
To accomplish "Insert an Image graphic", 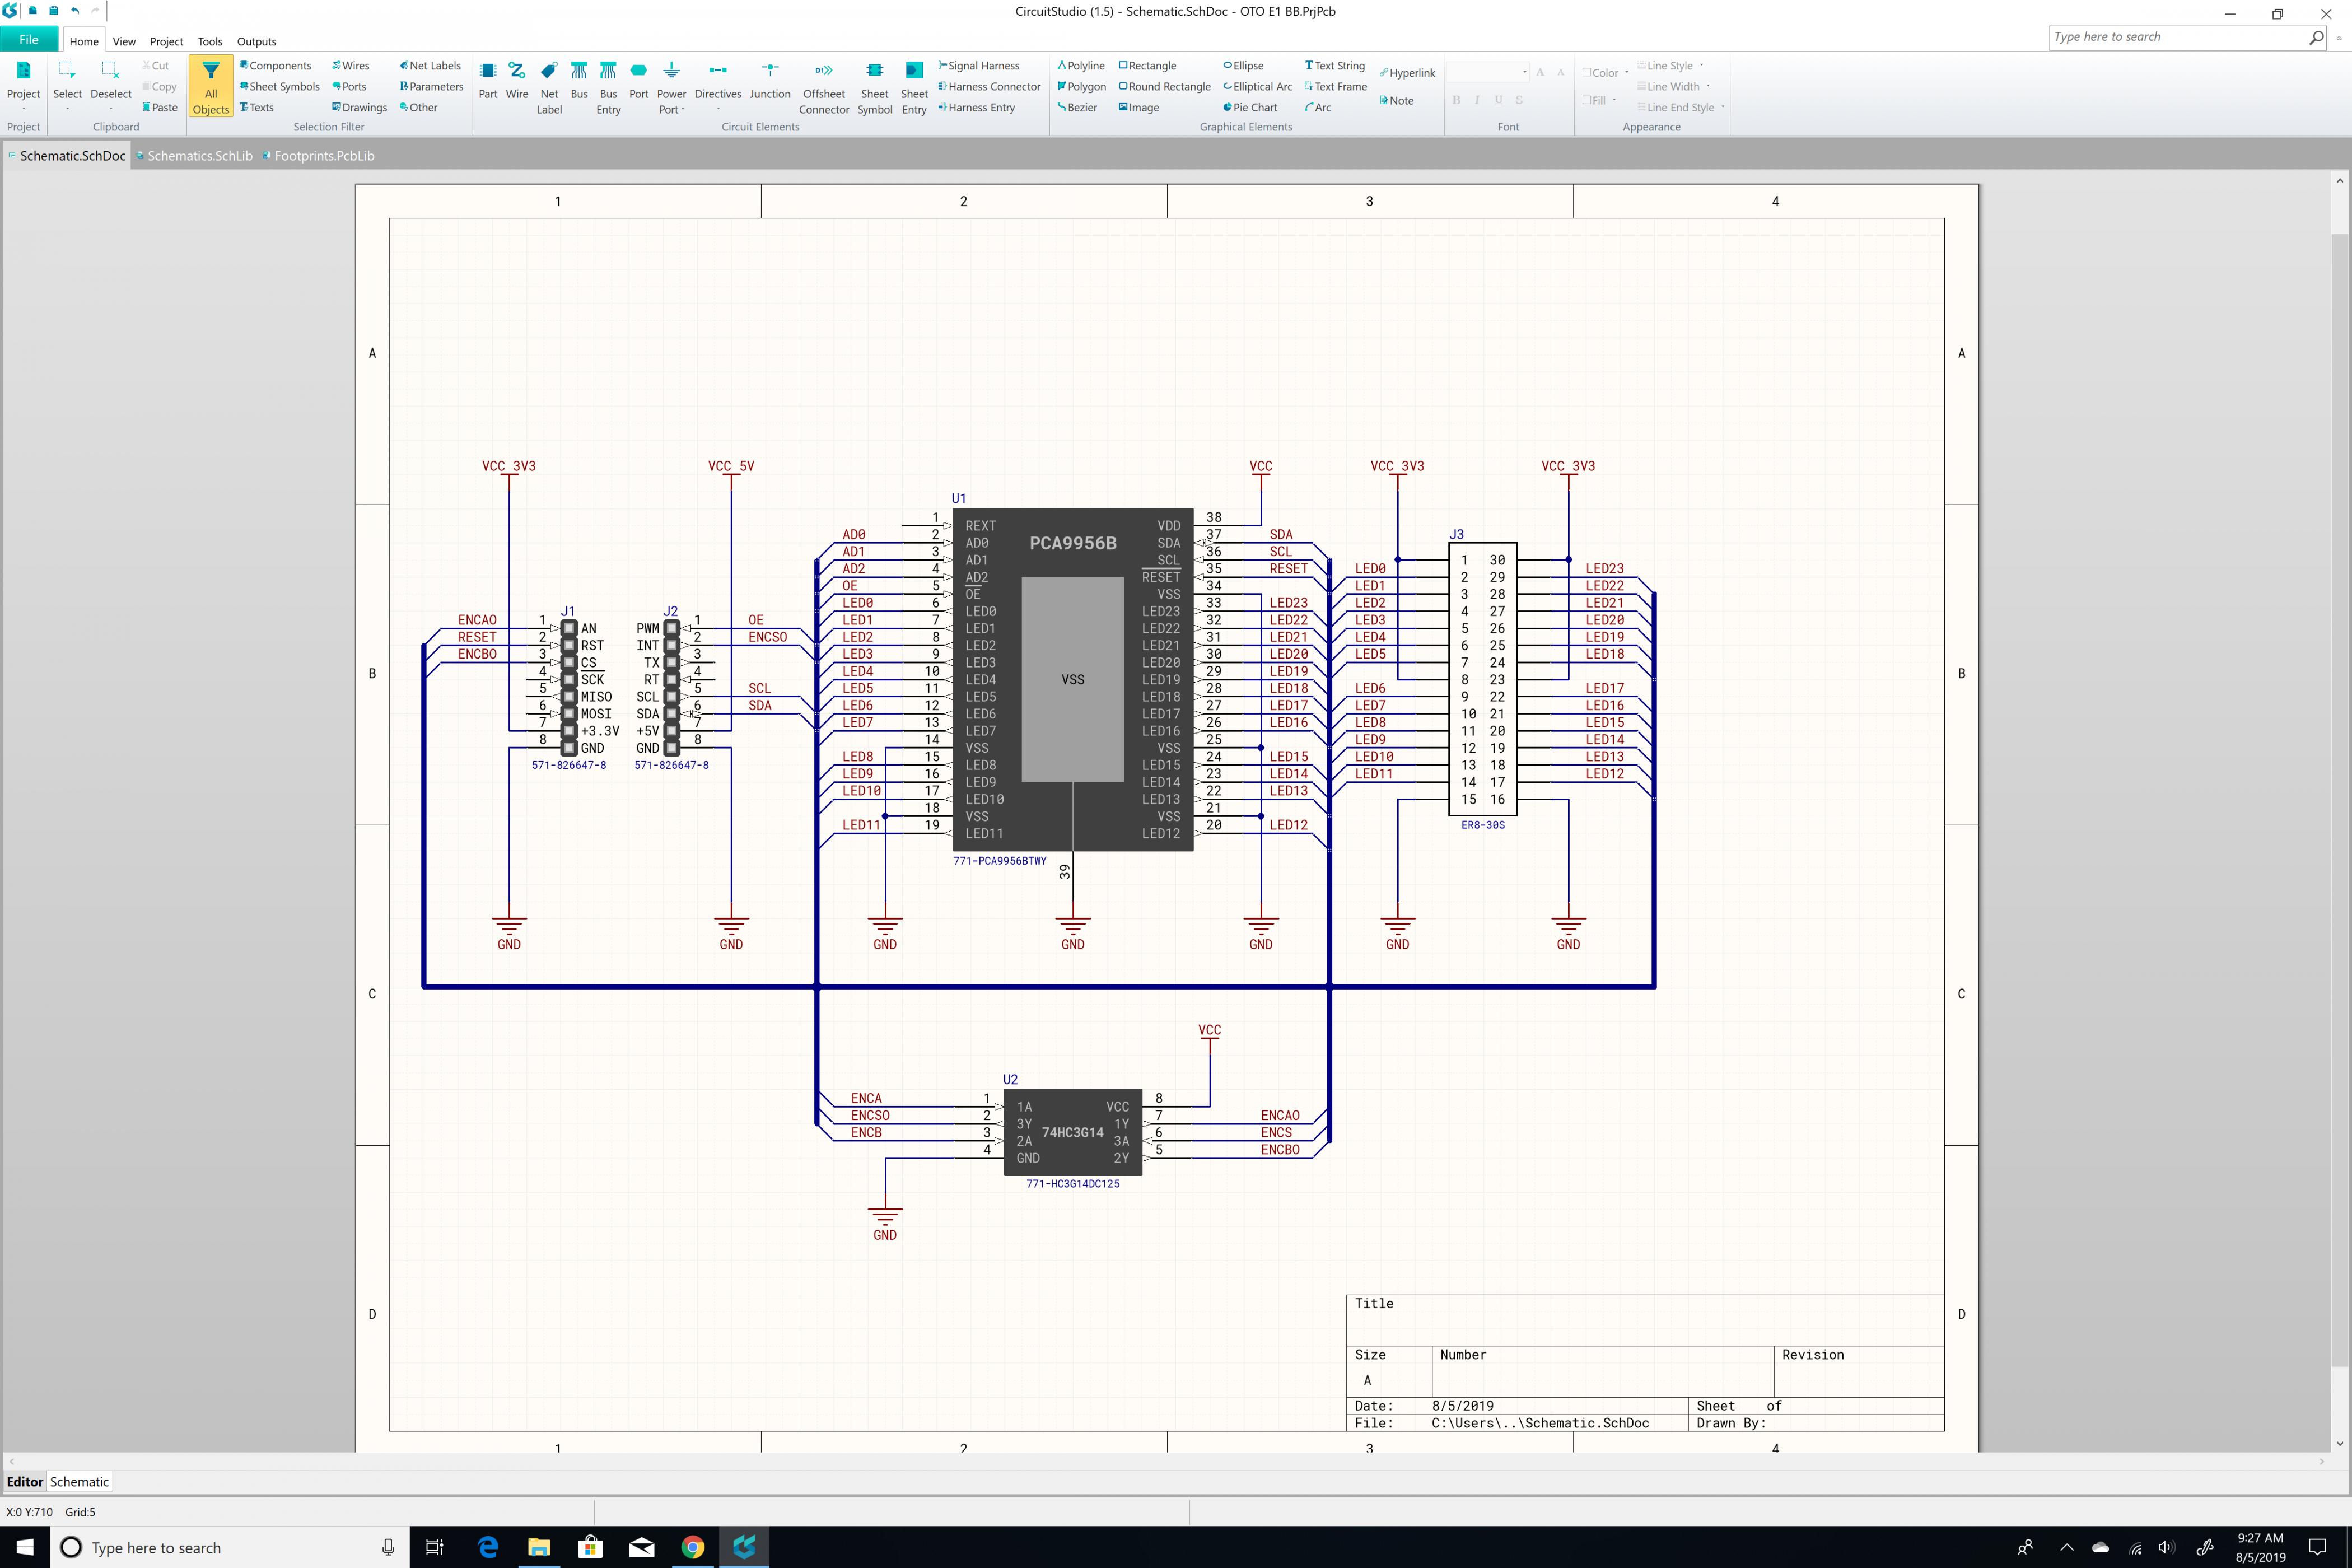I will click(x=1139, y=108).
